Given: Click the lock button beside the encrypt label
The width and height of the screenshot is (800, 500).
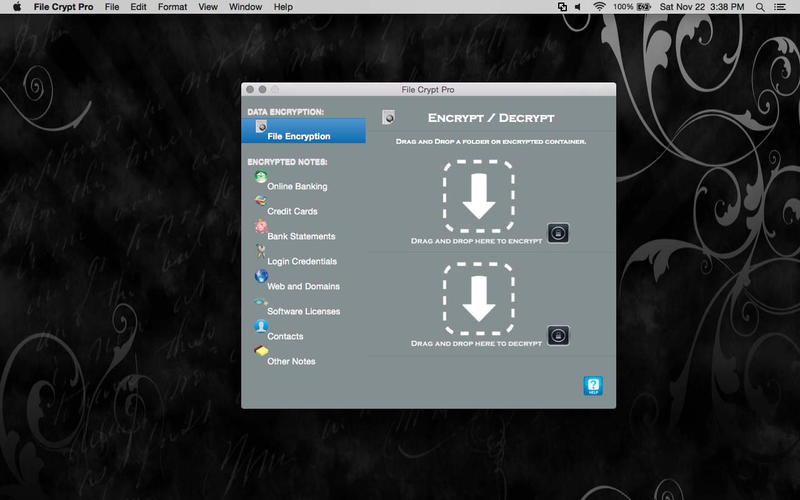Looking at the screenshot, I should click(x=558, y=233).
